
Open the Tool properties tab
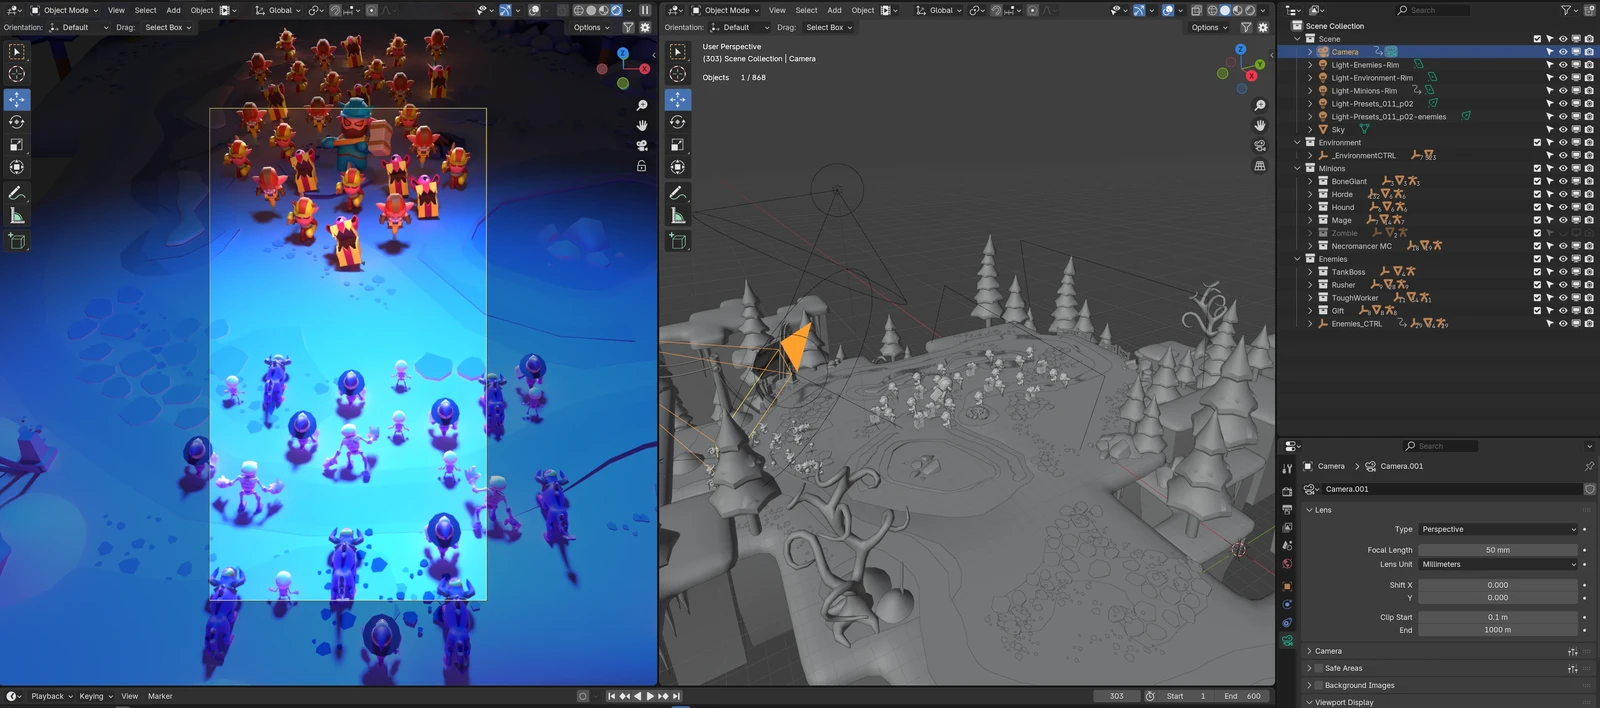(1287, 468)
